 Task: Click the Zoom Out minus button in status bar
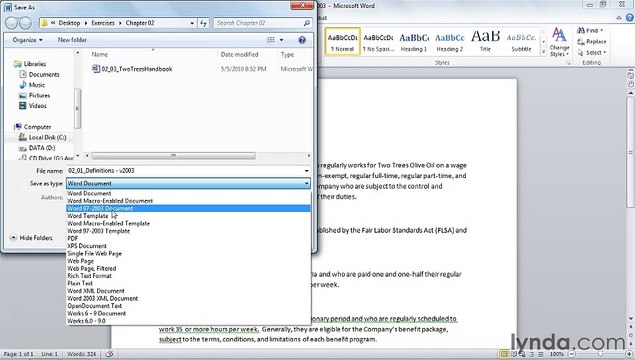tap(571, 354)
